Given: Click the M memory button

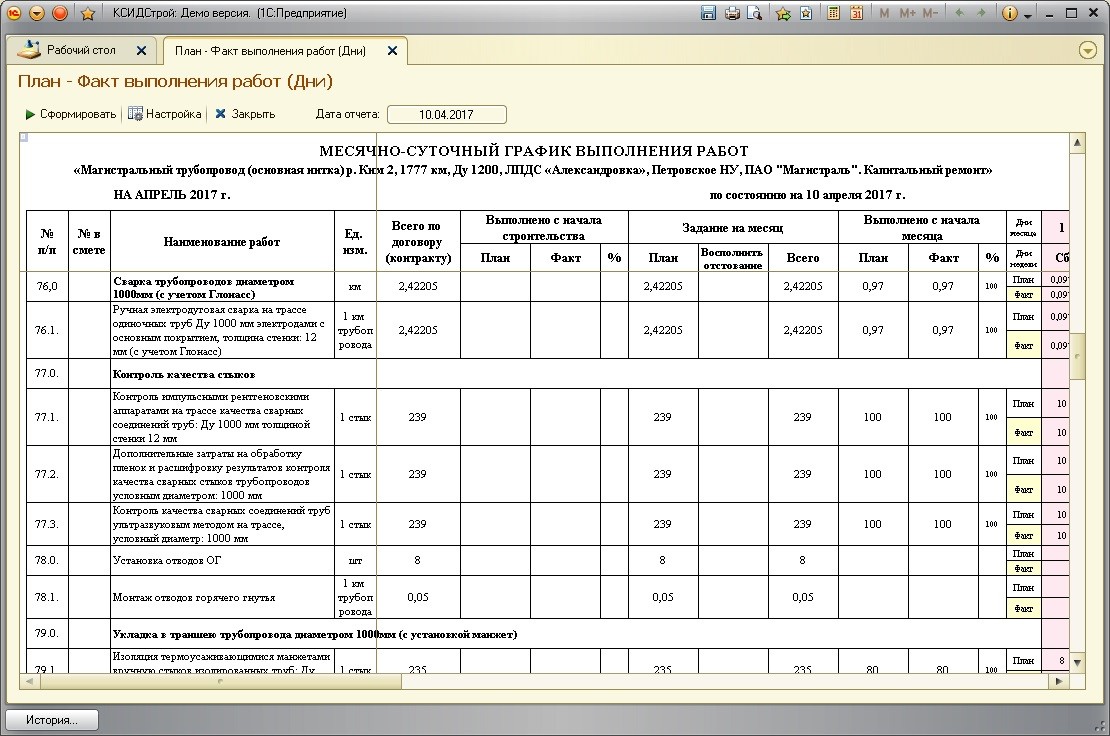Looking at the screenshot, I should (884, 13).
